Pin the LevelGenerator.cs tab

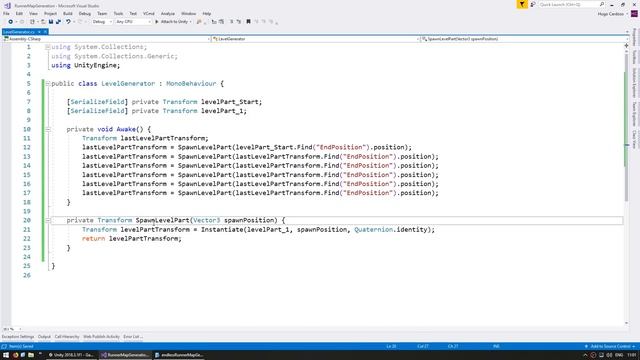pos(39,32)
